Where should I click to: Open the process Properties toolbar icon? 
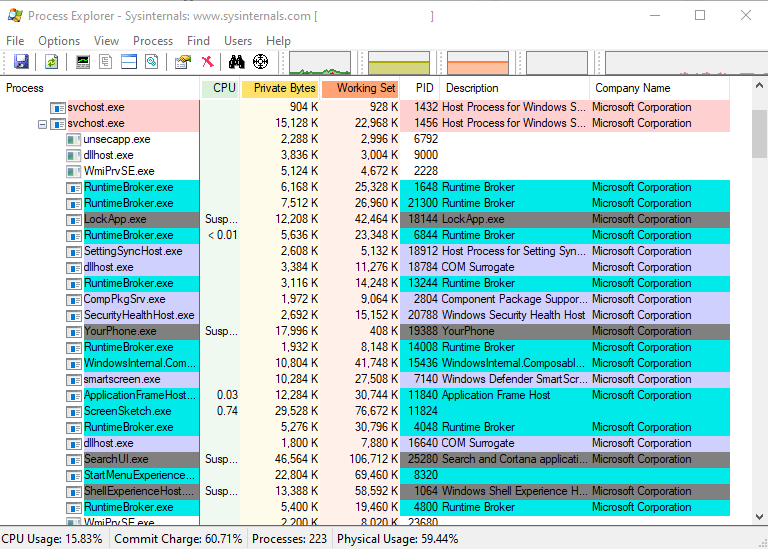click(x=183, y=62)
